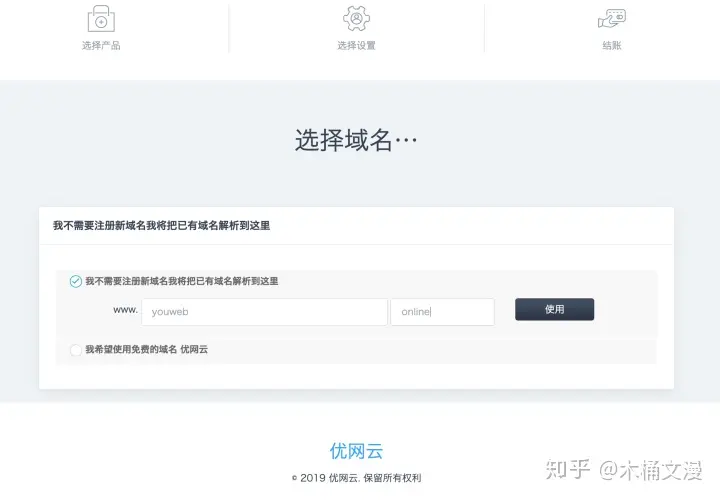Click the bold 我不需要注册新域名 card header
720x500 pixels.
pos(161,225)
